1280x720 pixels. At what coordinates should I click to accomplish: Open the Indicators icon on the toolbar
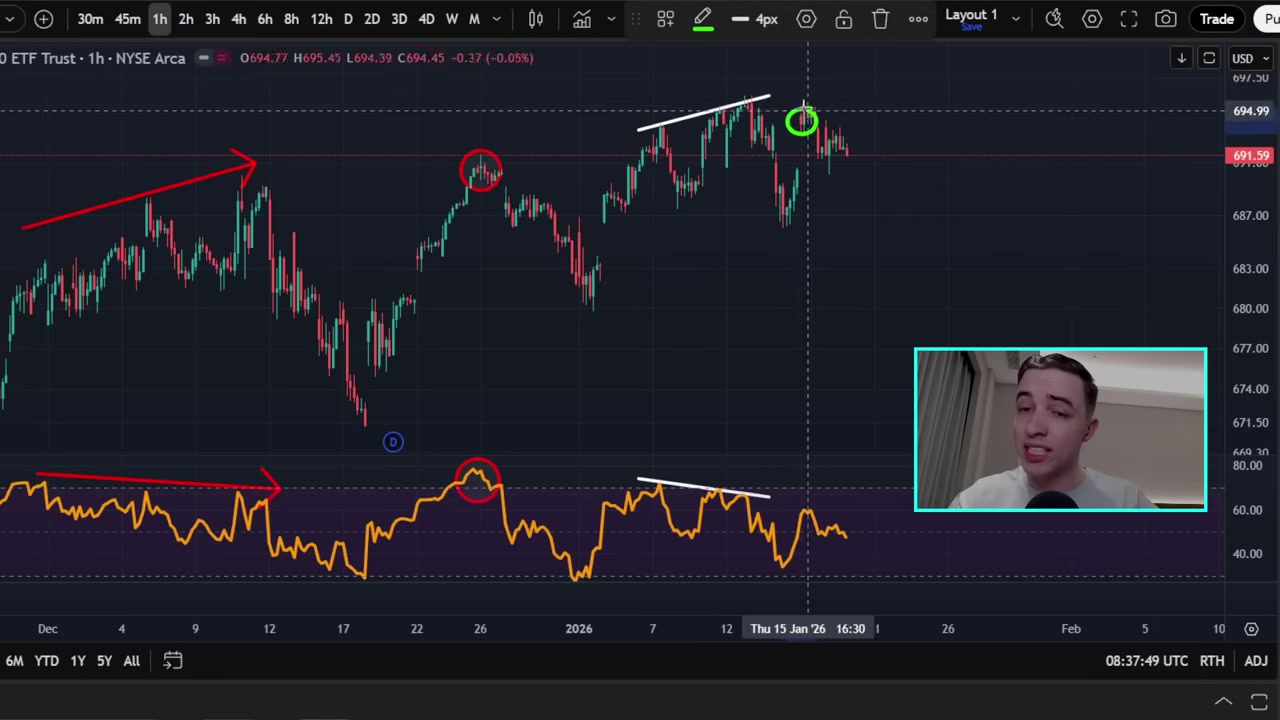[582, 18]
